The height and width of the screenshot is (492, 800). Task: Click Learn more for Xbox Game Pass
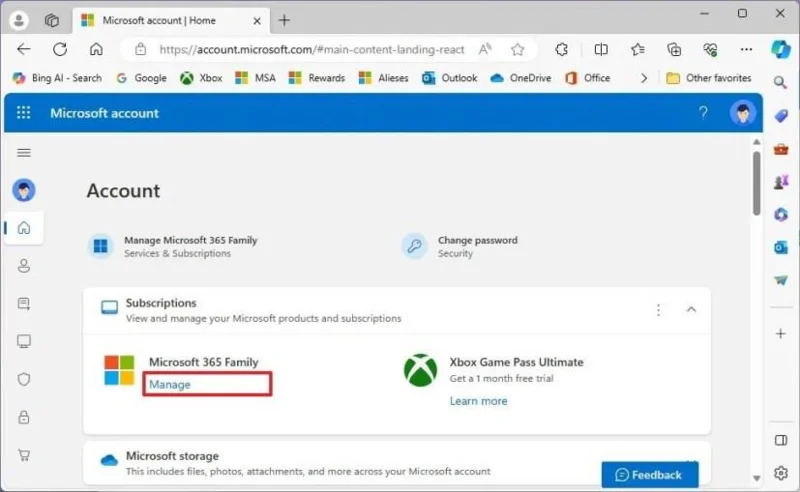pyautogui.click(x=479, y=401)
